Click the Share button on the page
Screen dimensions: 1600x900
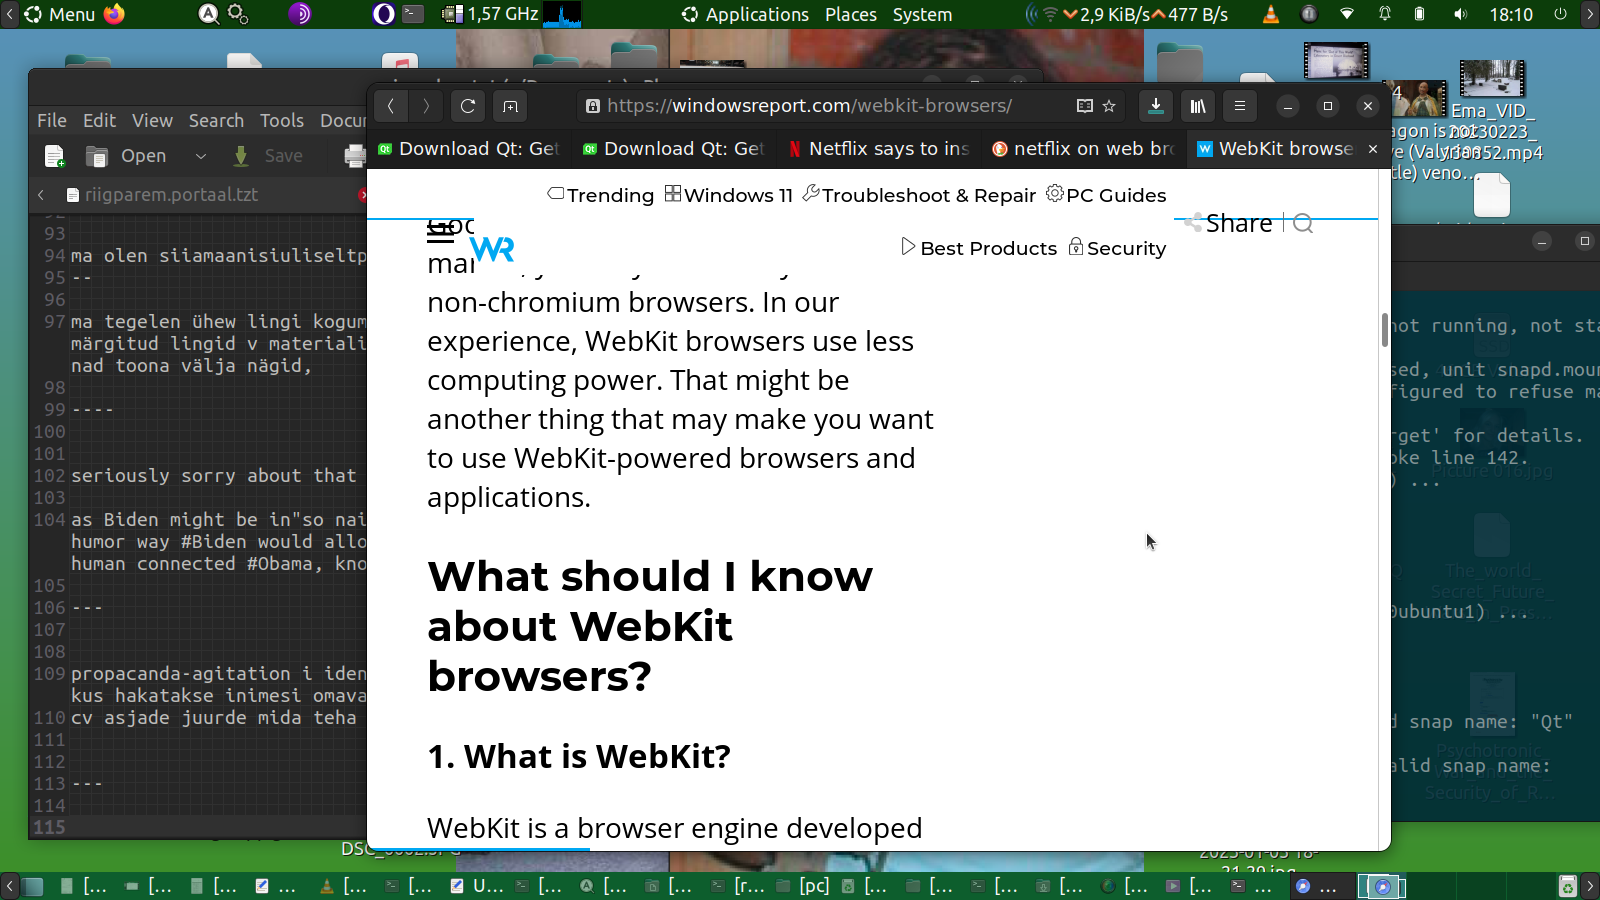coord(1229,223)
